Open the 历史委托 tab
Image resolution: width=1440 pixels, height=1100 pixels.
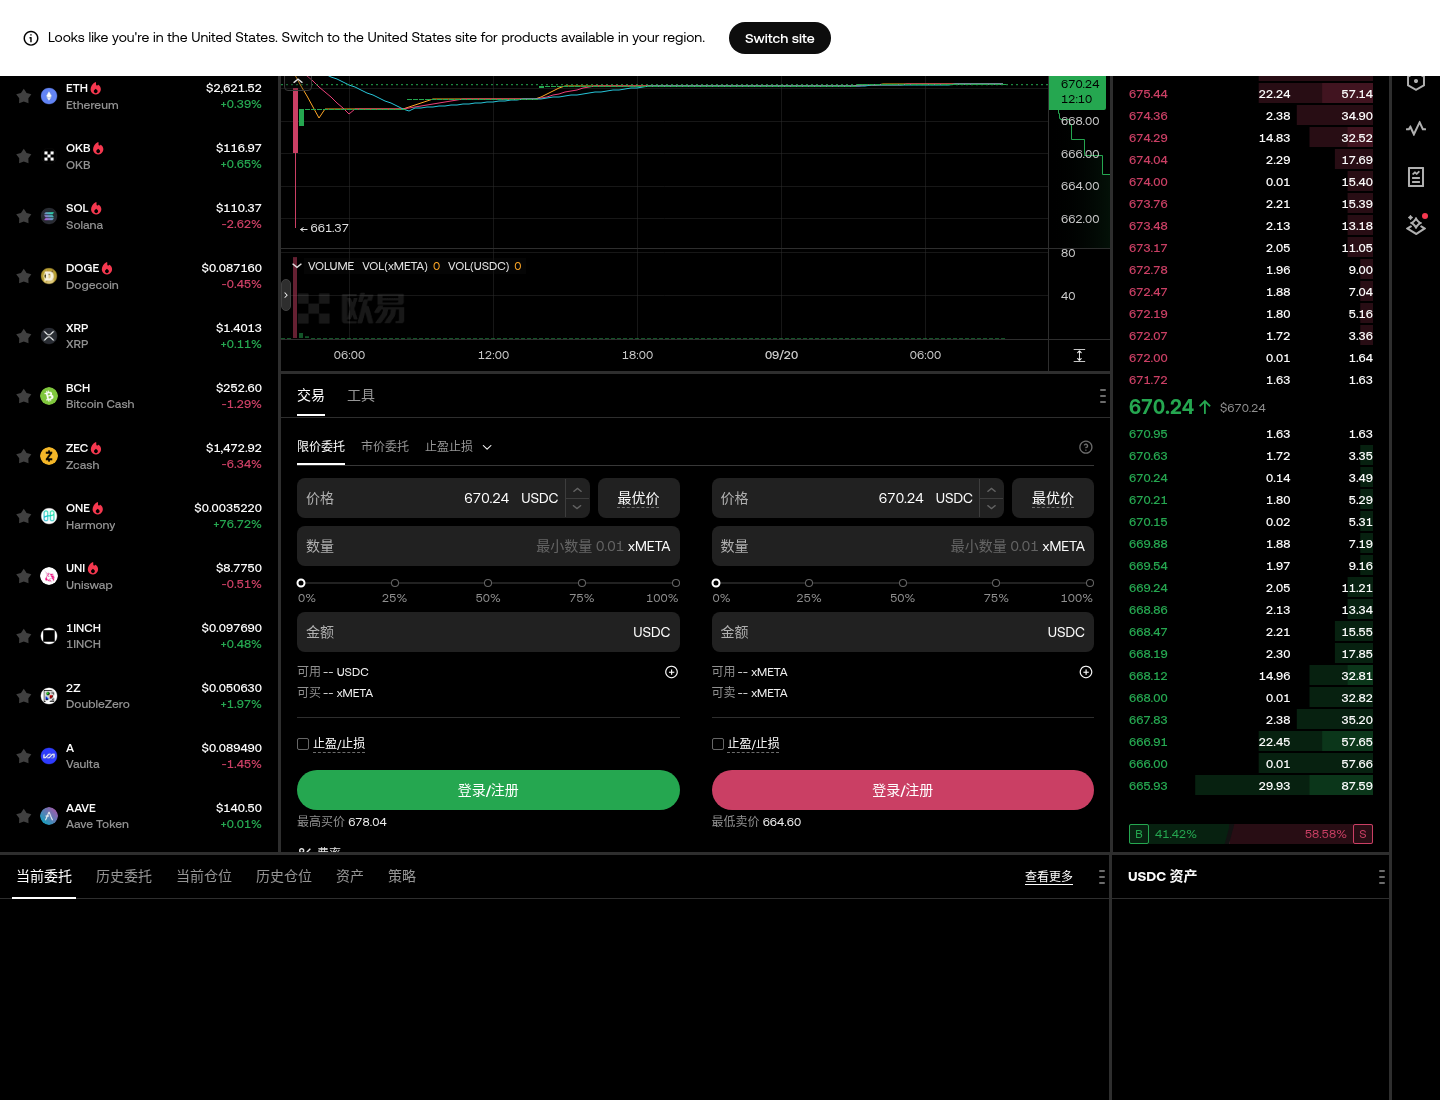[124, 877]
